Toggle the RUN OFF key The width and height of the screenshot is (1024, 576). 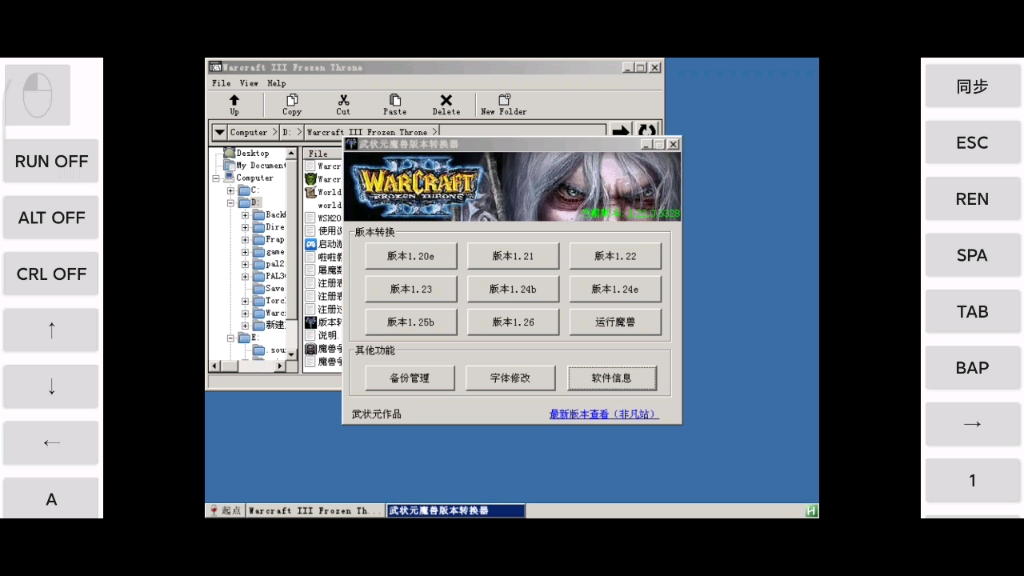(51, 161)
